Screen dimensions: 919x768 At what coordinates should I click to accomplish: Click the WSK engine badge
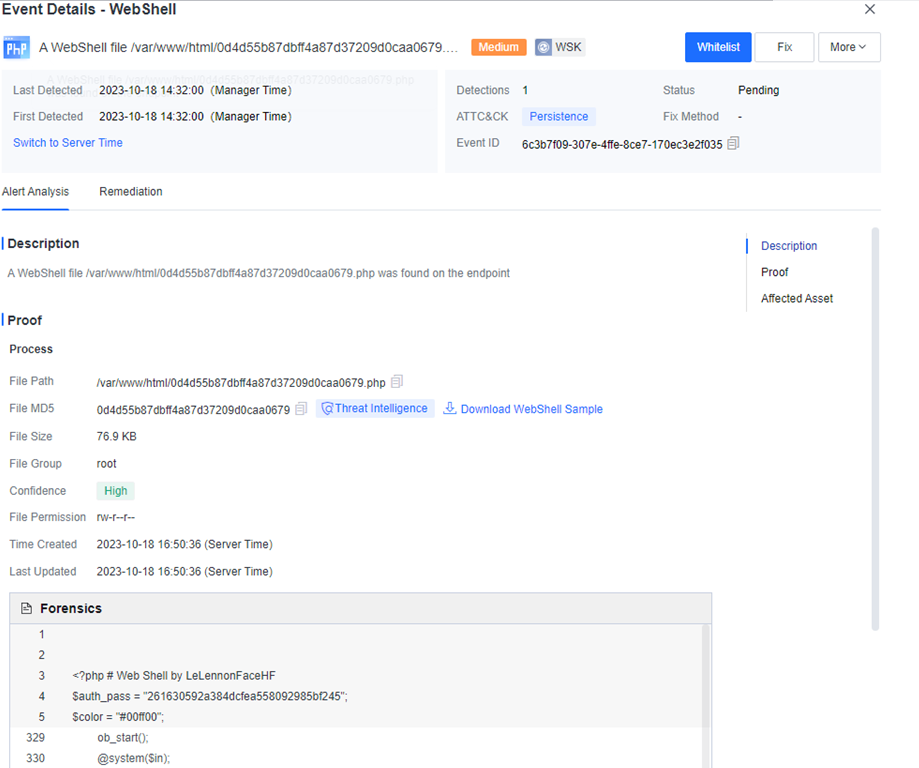tap(559, 47)
